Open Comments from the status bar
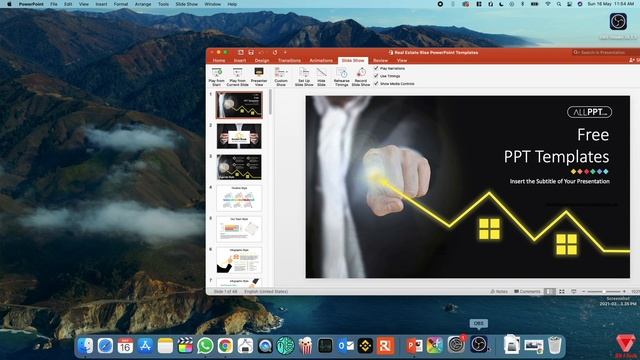The image size is (640, 360). 527,291
